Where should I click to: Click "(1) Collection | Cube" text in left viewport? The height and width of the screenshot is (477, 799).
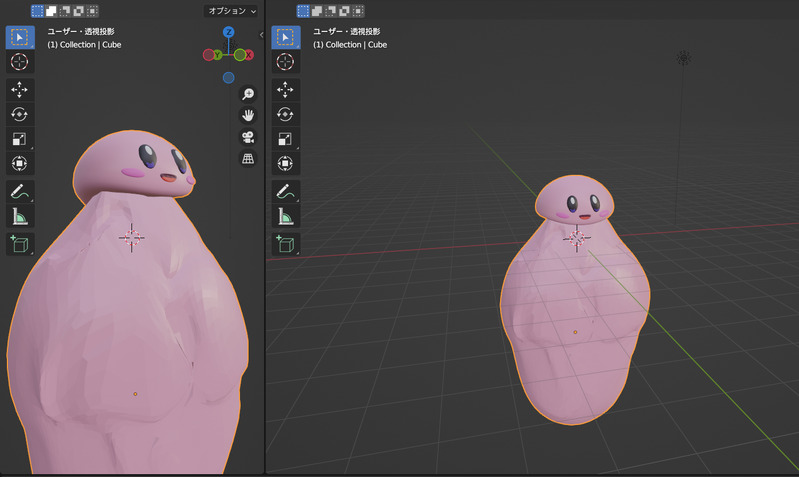point(84,45)
